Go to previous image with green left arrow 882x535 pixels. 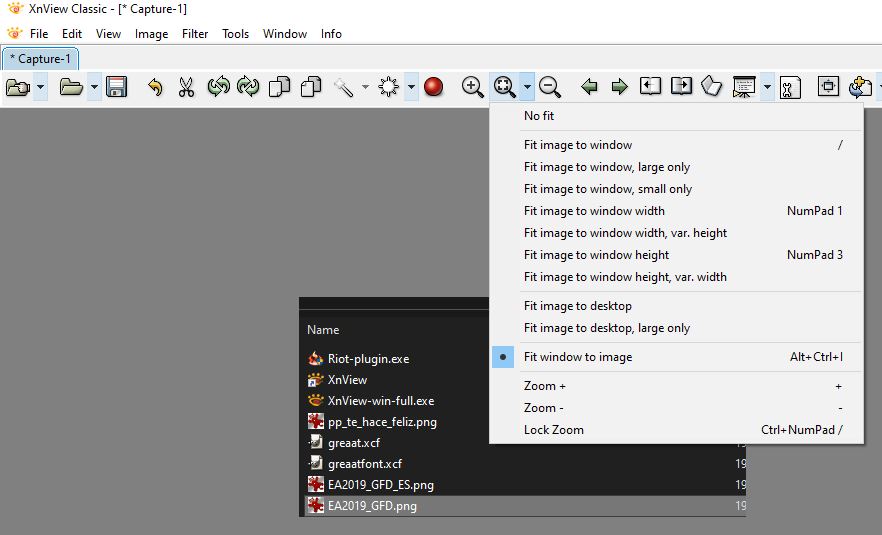(589, 87)
